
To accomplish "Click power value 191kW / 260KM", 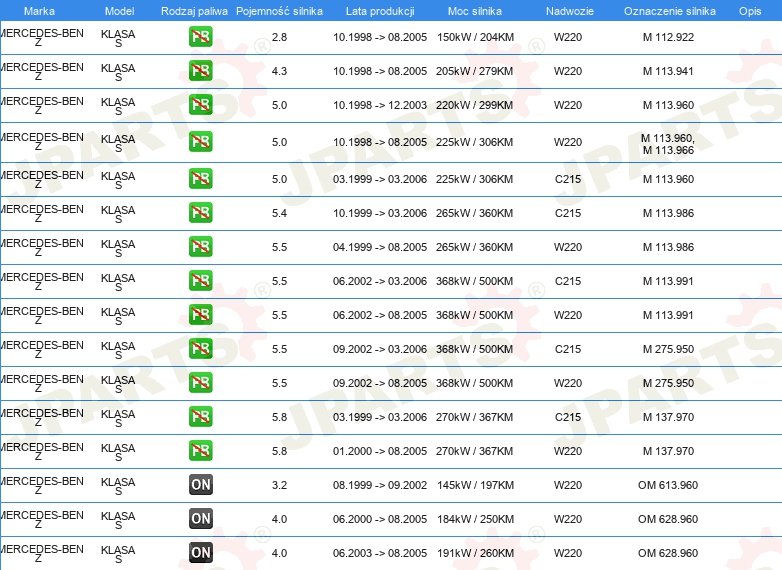I will point(475,553).
